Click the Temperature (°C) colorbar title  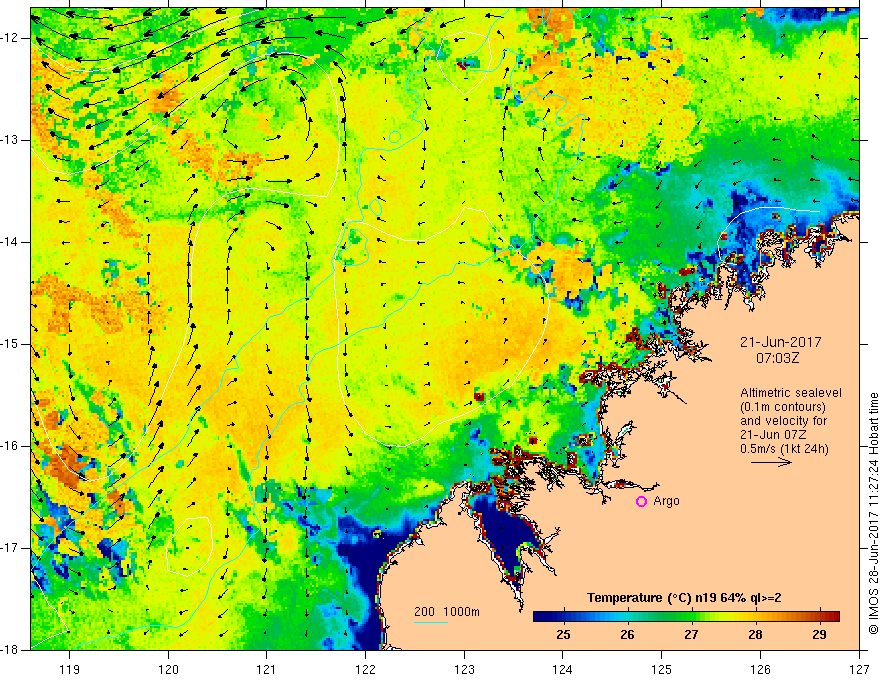(684, 598)
